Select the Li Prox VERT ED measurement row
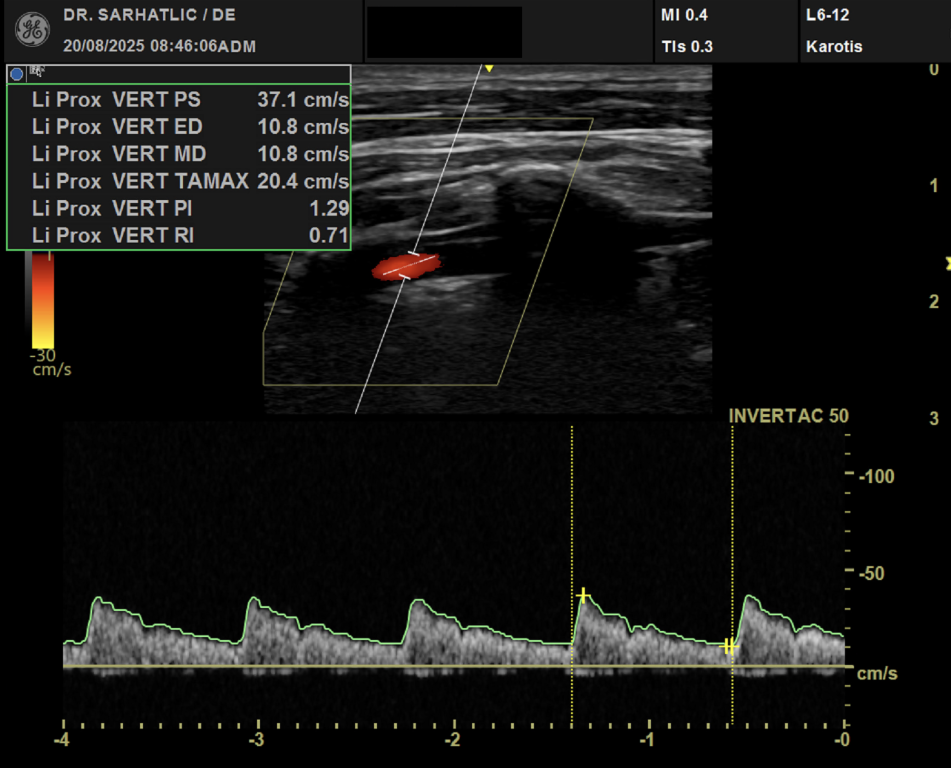 (x=190, y=127)
